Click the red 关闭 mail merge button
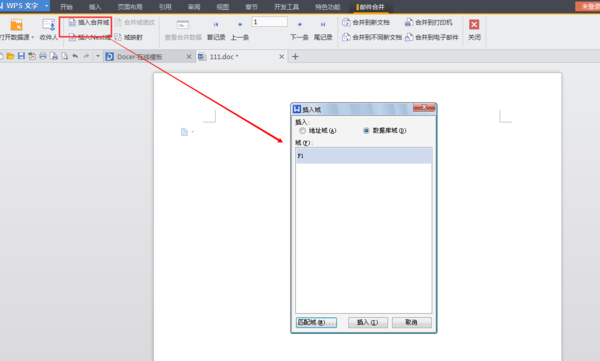600x361 pixels. point(474,30)
